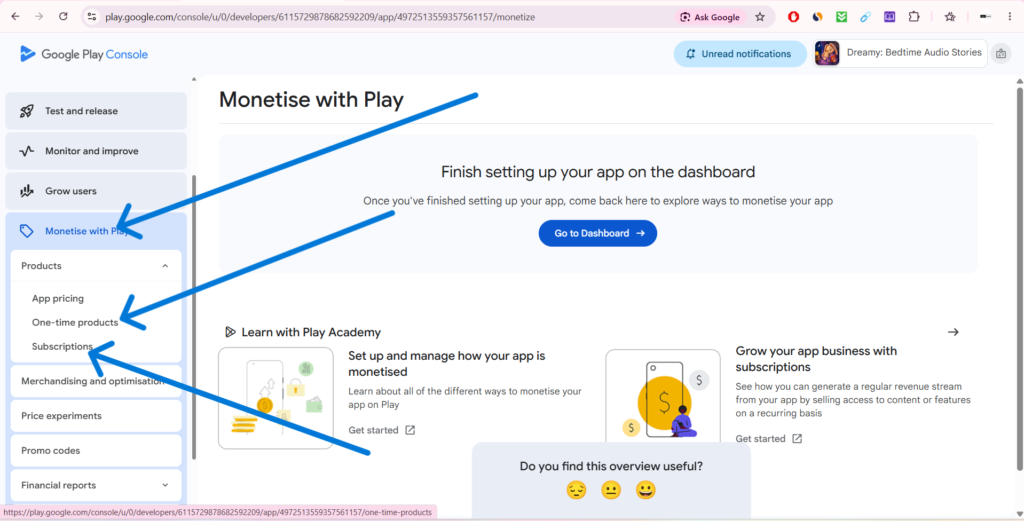
Task: Open Grow users section
Action: (96, 191)
